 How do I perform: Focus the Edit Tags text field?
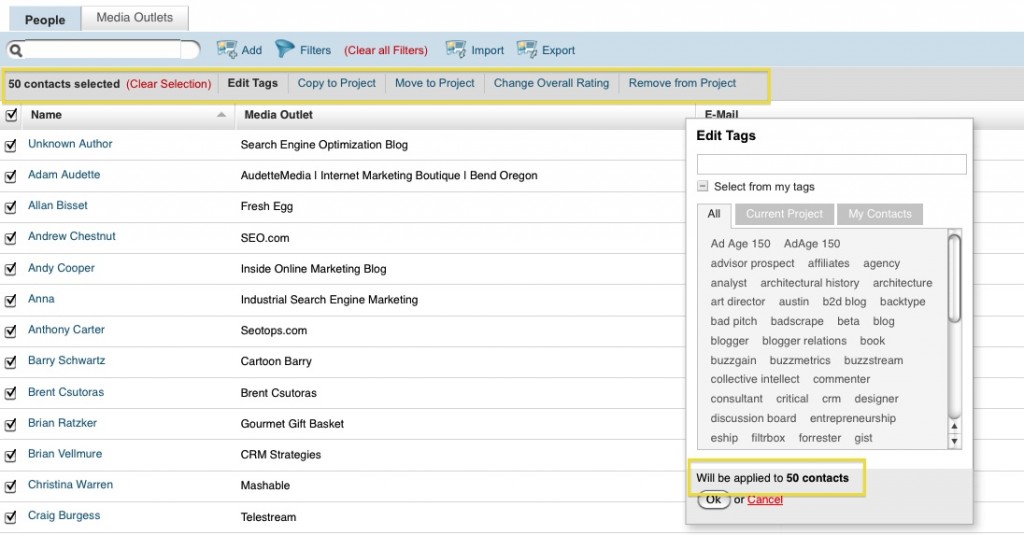831,164
